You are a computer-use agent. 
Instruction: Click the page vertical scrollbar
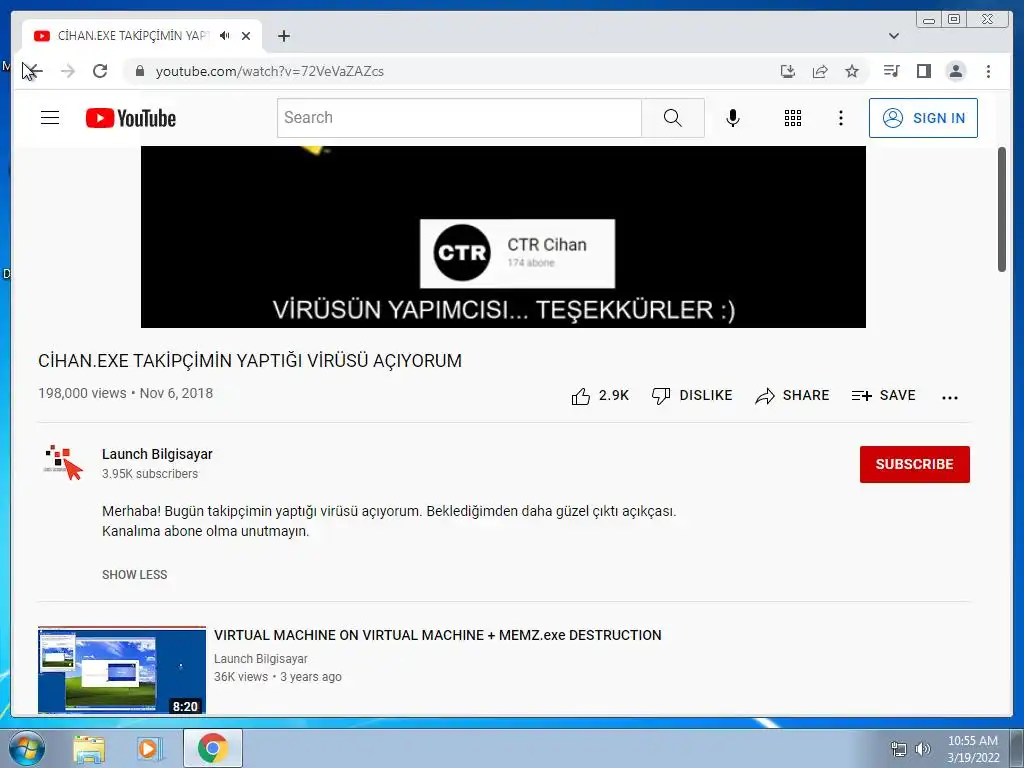[1002, 209]
